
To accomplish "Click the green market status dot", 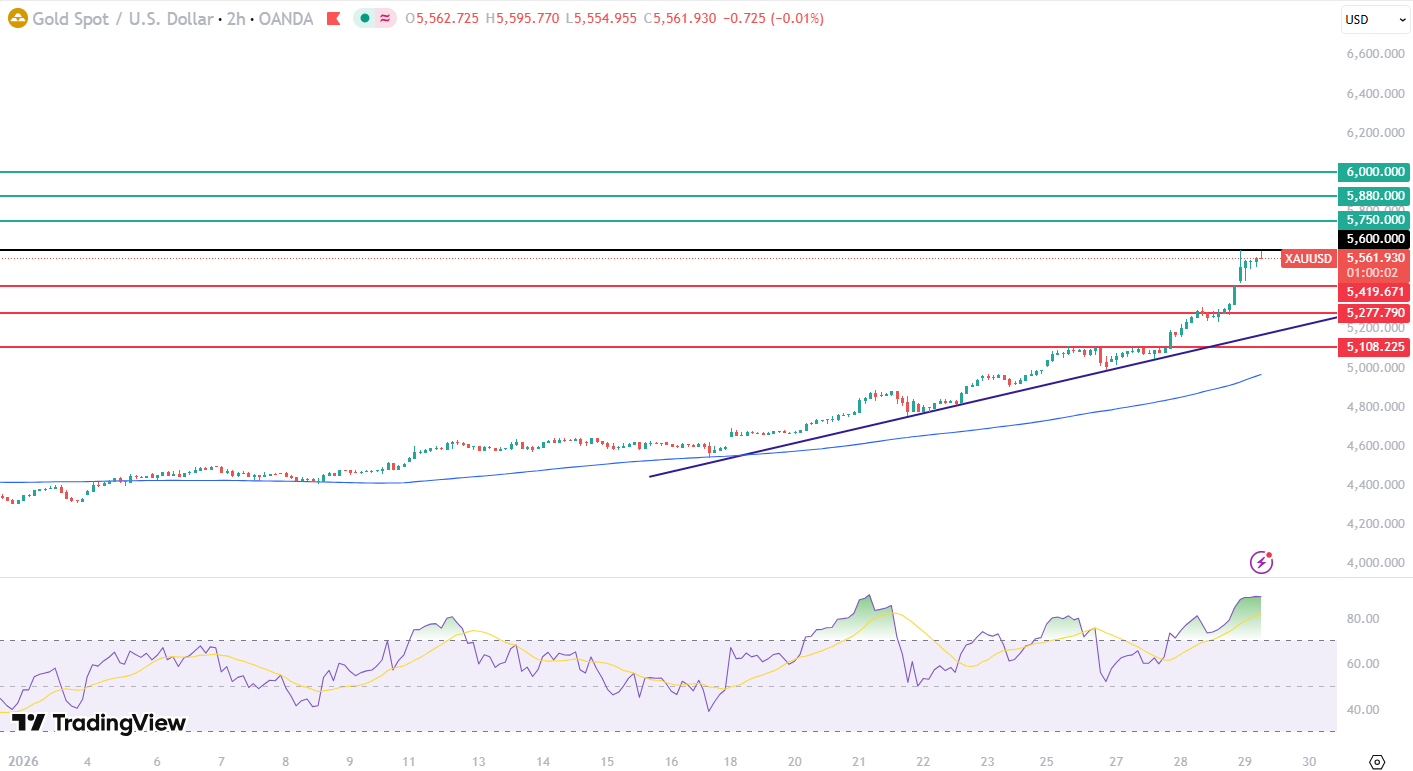I will coord(365,19).
